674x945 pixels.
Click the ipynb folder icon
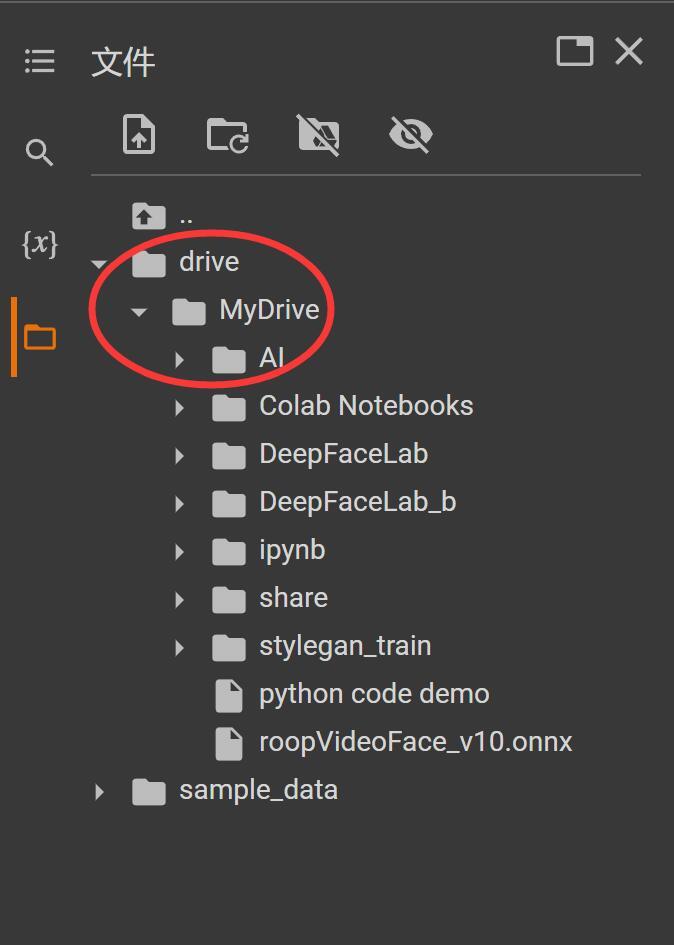(x=228, y=552)
